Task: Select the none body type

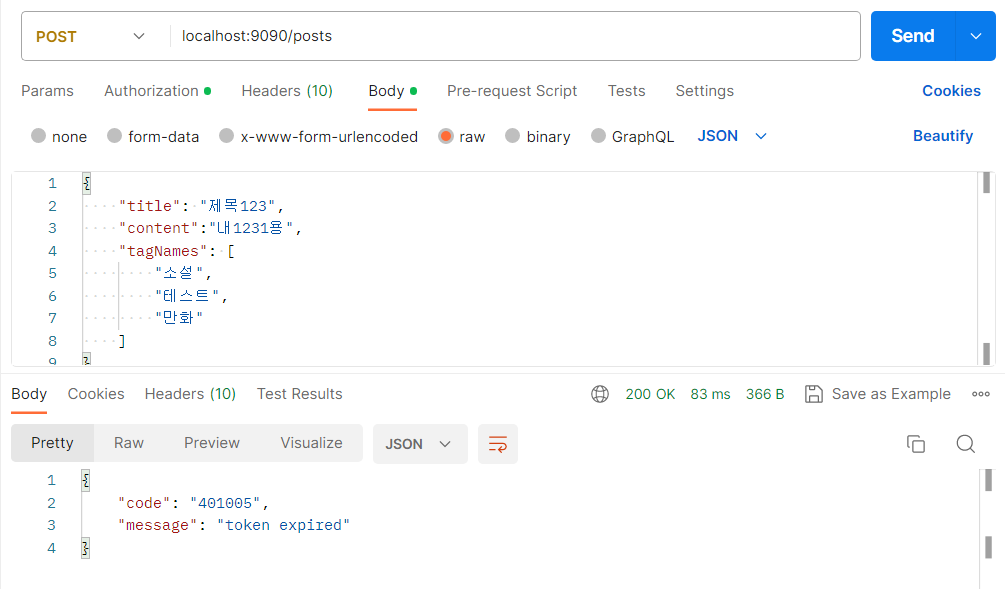Action: (x=38, y=136)
